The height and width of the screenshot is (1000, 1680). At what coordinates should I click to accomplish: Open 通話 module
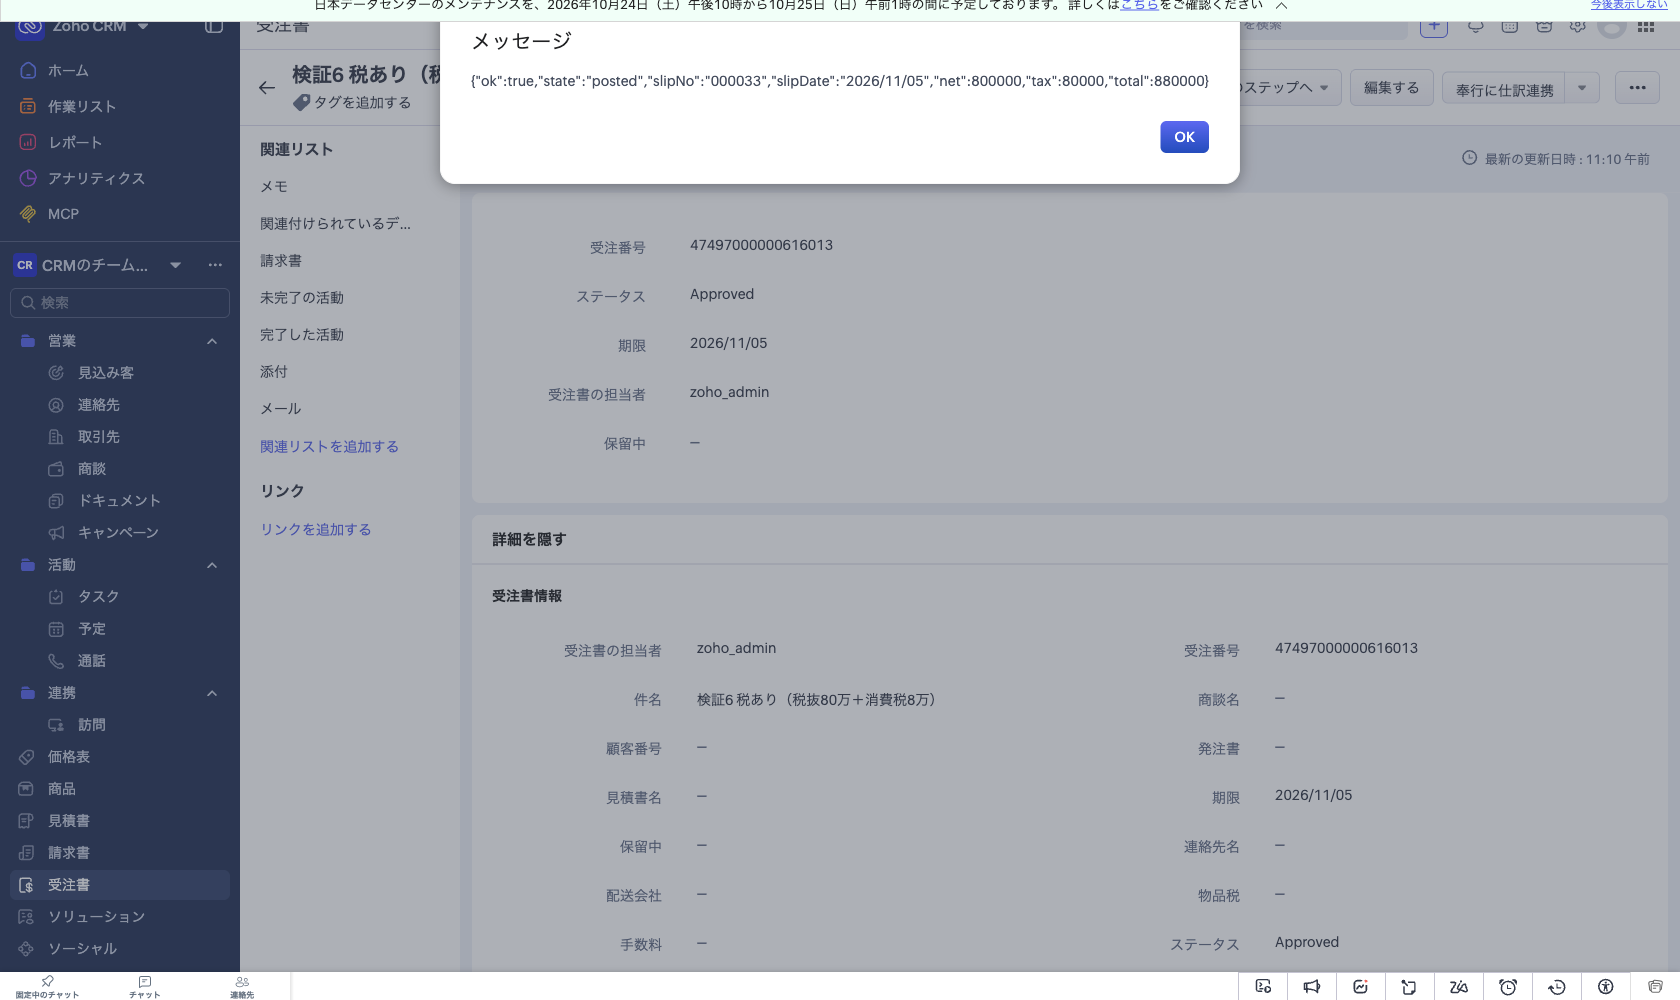(120, 661)
